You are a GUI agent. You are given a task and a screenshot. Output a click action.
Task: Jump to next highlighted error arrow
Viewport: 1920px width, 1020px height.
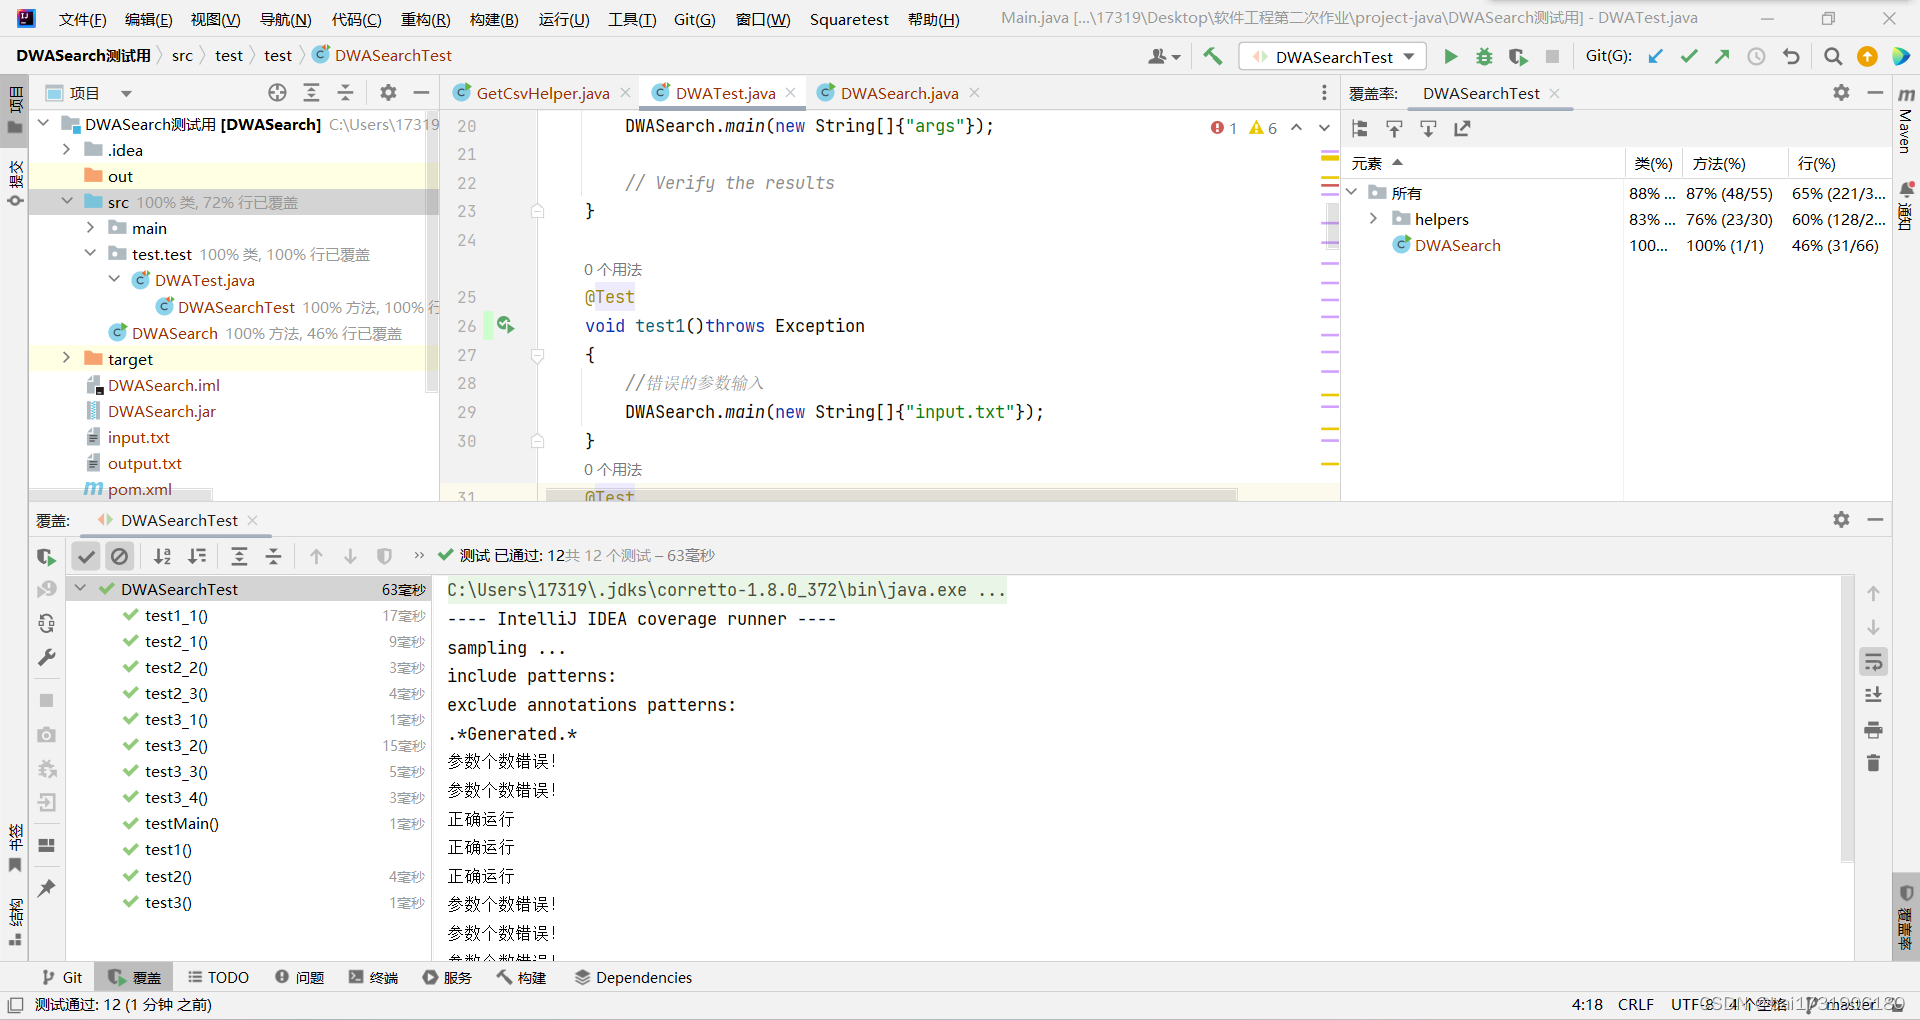[x=1324, y=127]
